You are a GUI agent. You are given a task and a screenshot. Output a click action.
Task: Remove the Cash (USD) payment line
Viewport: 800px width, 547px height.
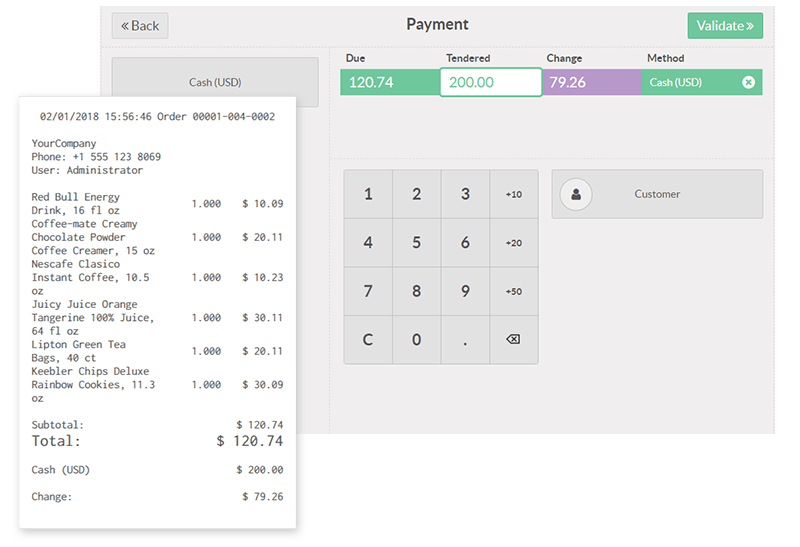coord(748,82)
